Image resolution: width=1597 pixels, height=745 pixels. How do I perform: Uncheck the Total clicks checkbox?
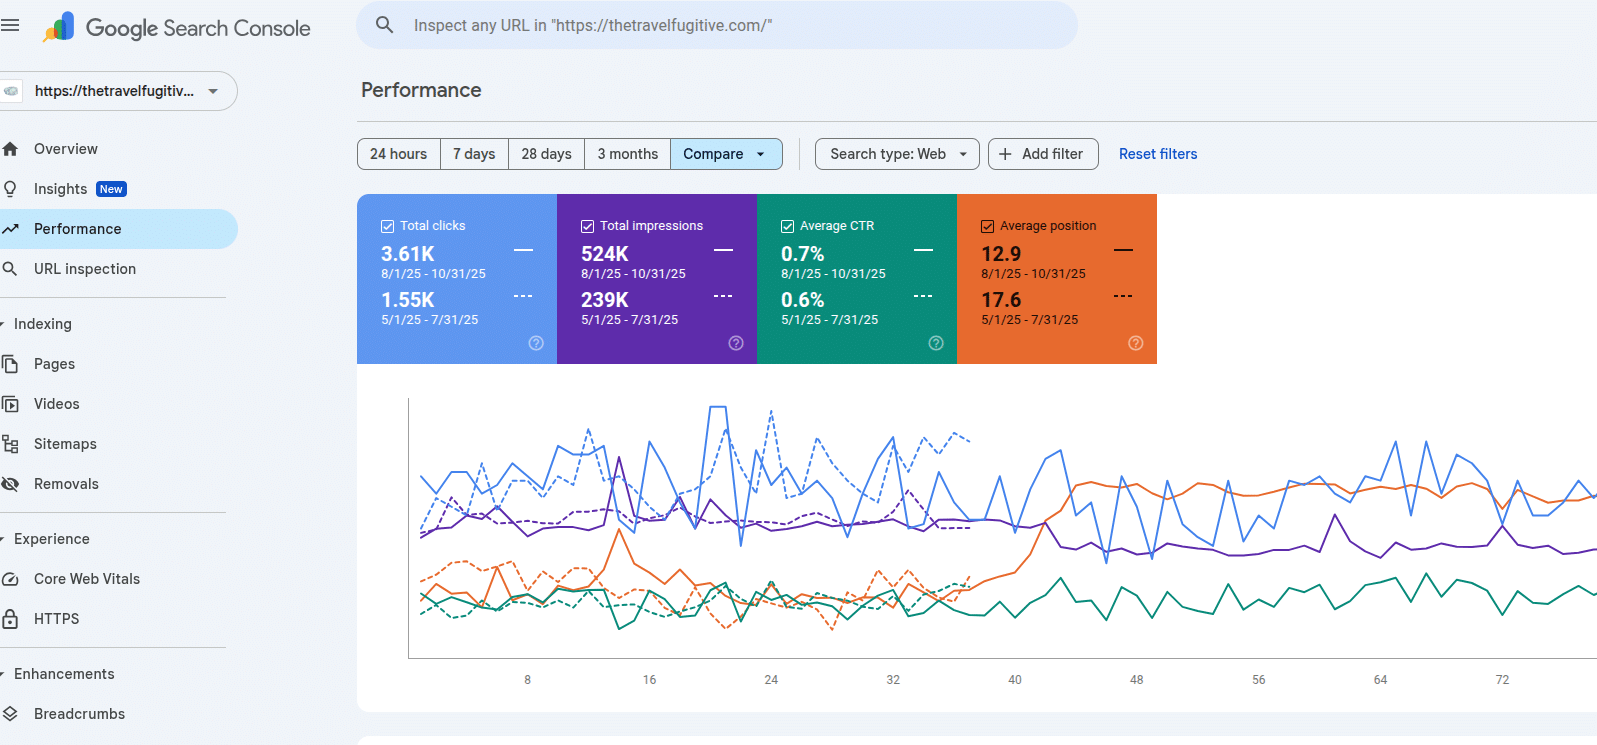(388, 226)
